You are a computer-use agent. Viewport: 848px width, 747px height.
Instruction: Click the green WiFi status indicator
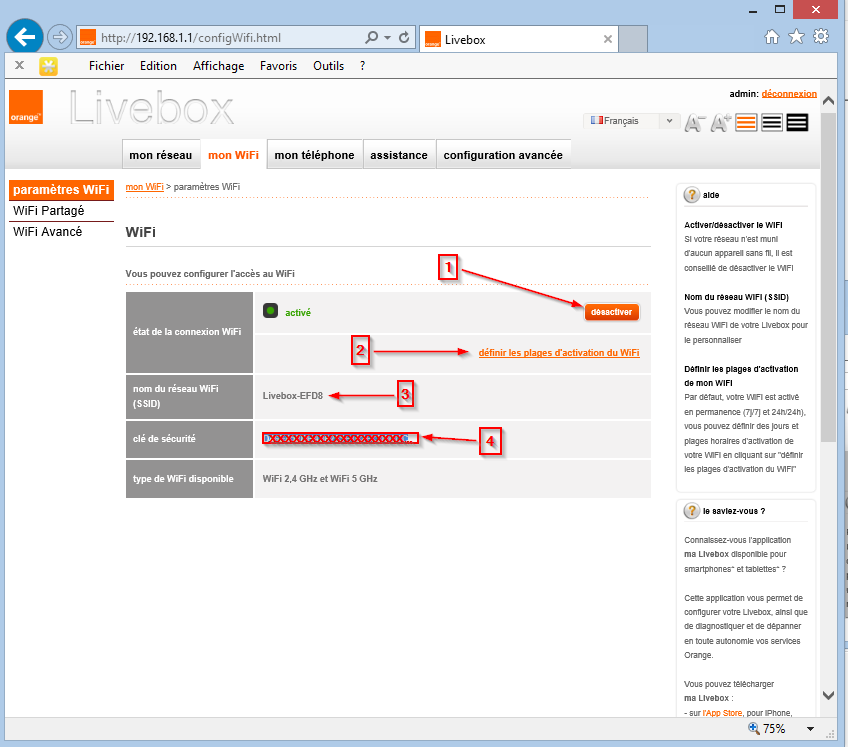click(270, 311)
